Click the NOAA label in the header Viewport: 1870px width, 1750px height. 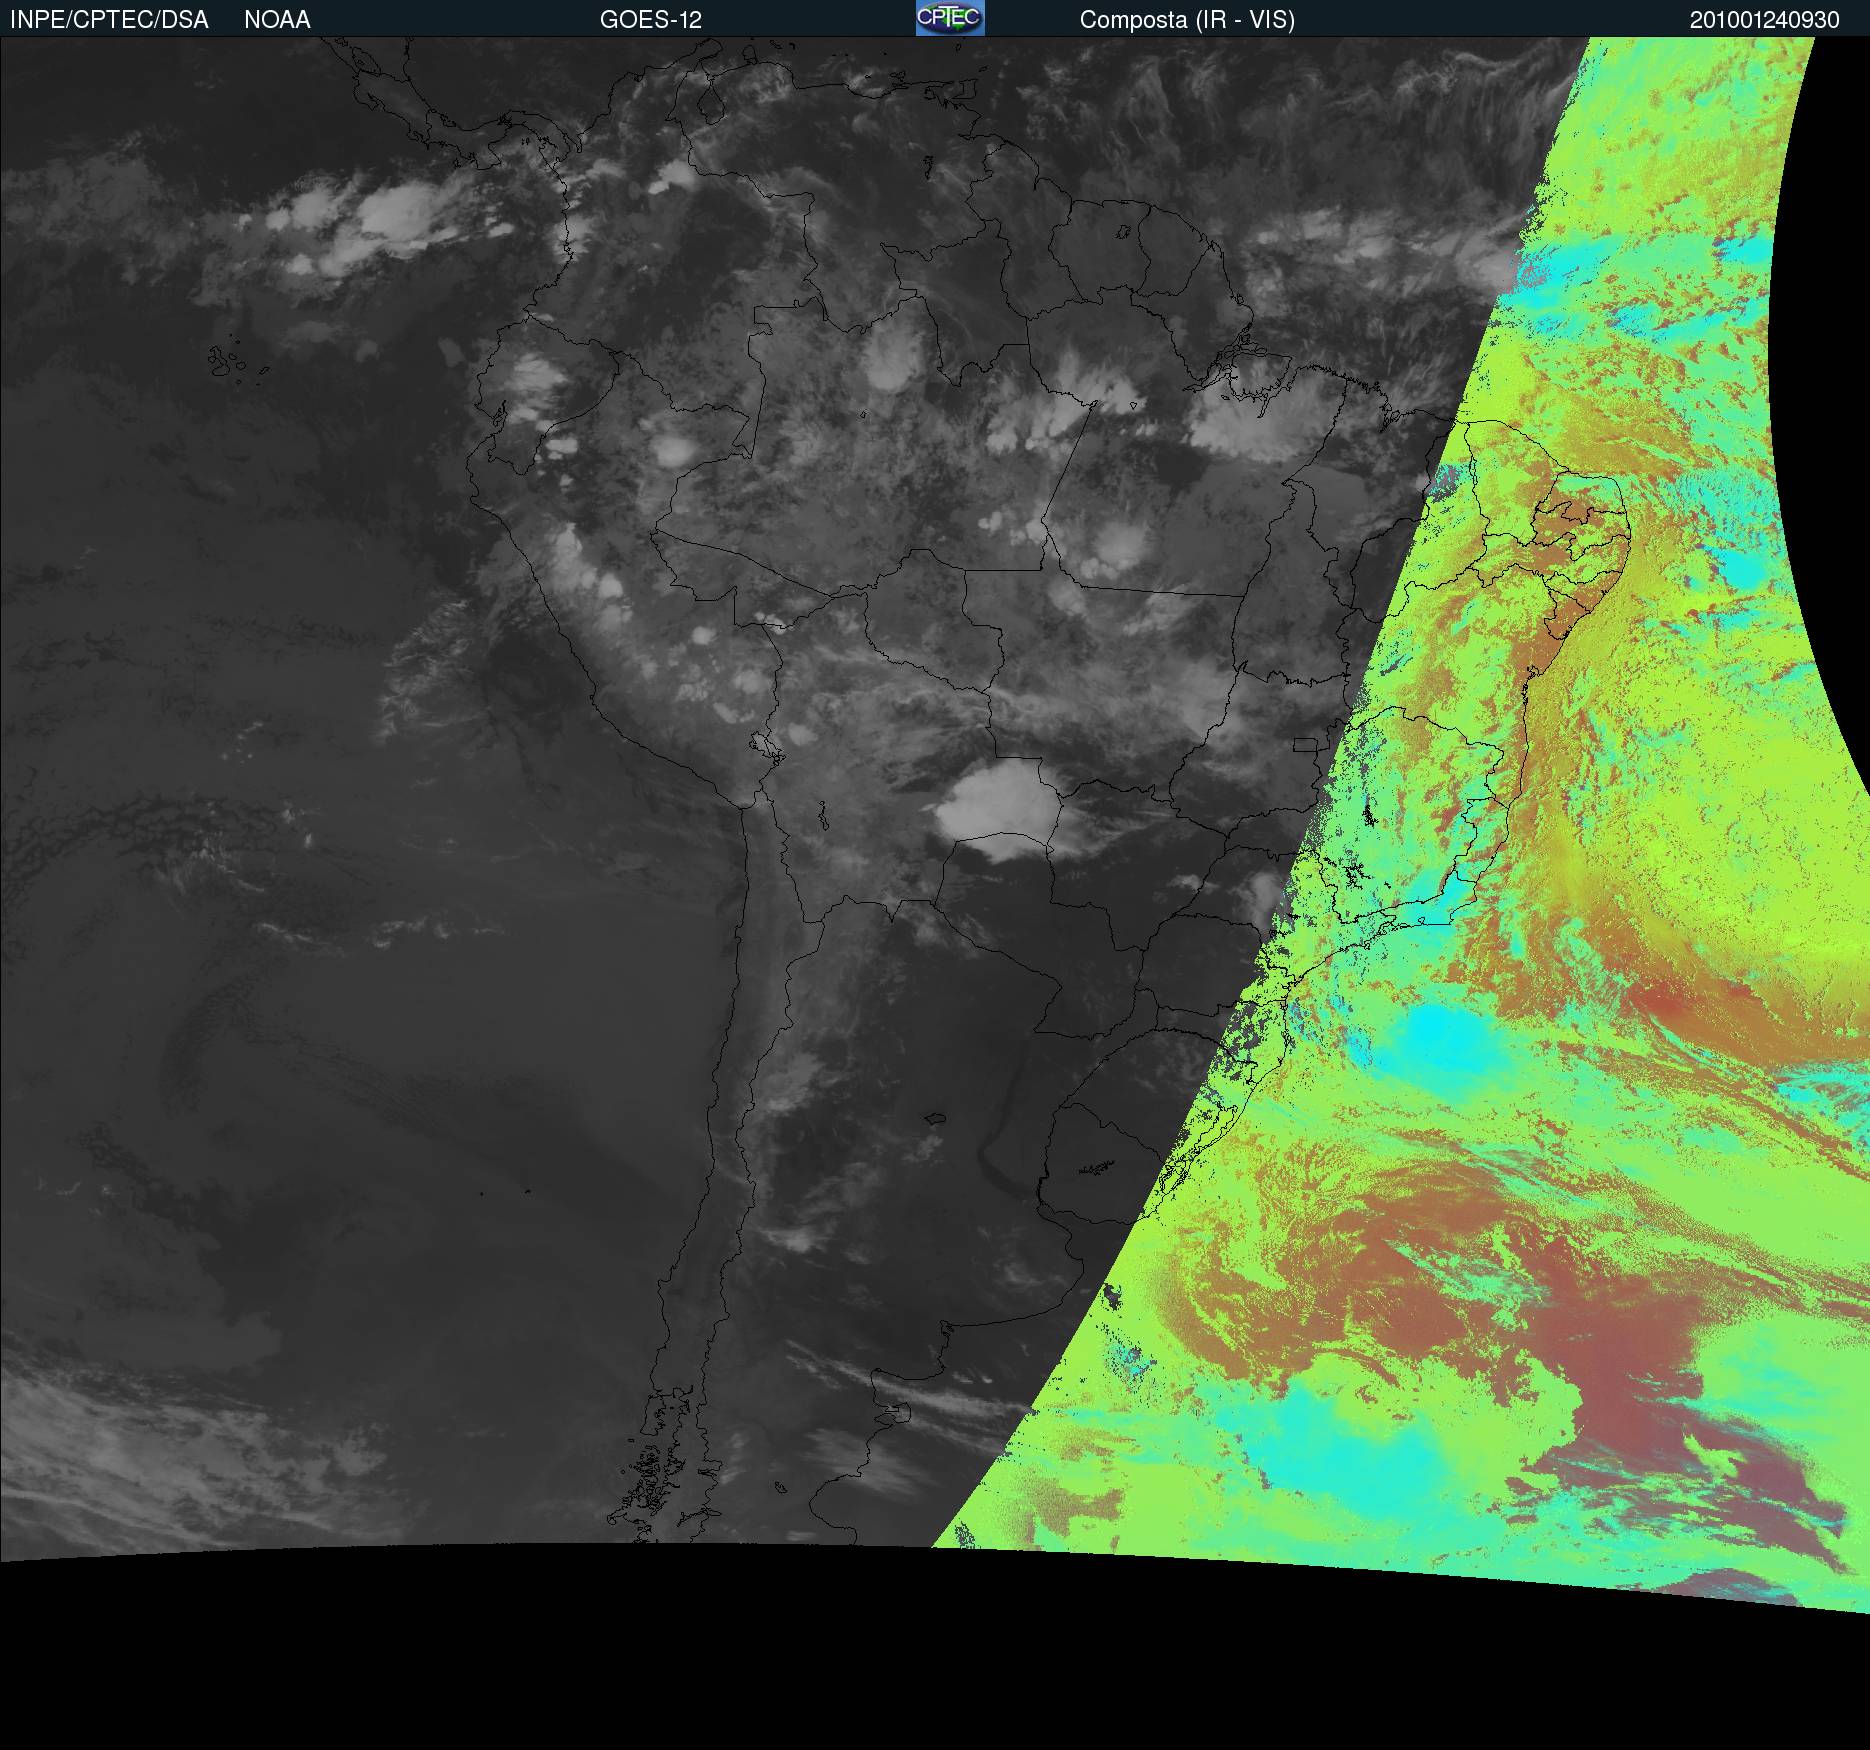(x=277, y=20)
